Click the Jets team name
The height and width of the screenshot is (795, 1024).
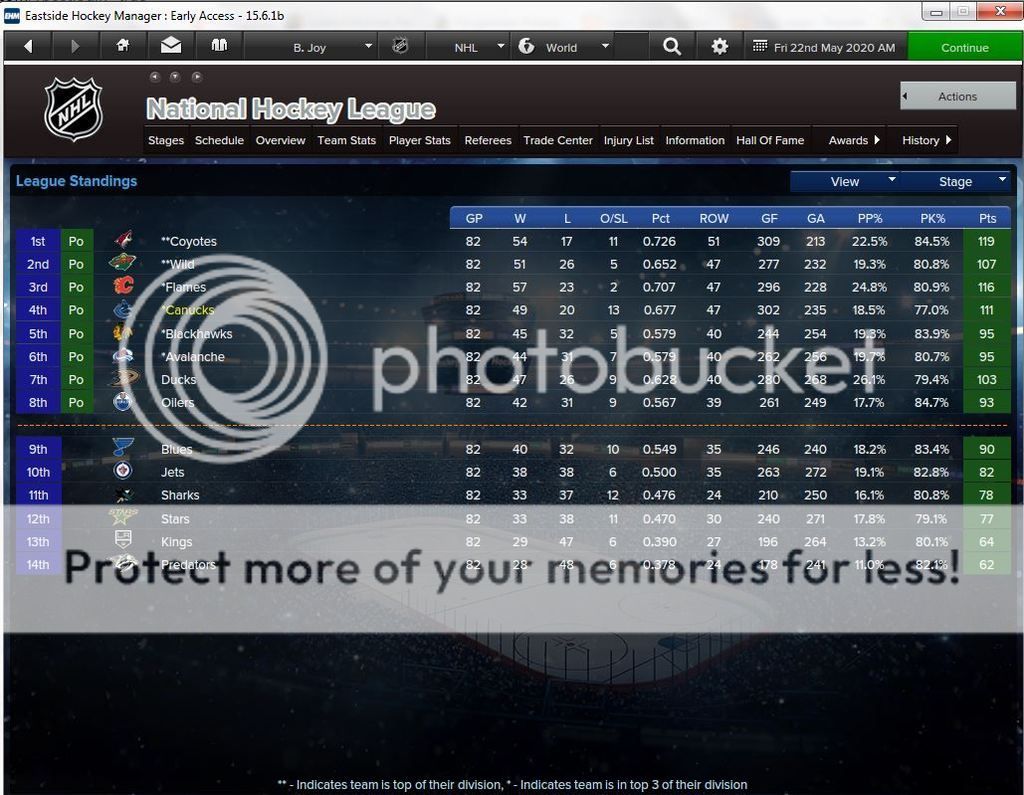[x=172, y=472]
